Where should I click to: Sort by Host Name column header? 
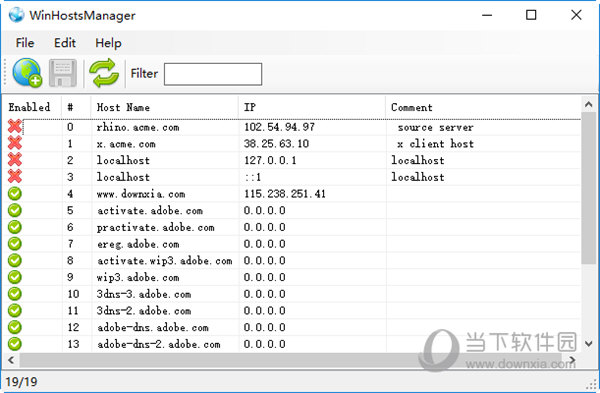coord(165,107)
